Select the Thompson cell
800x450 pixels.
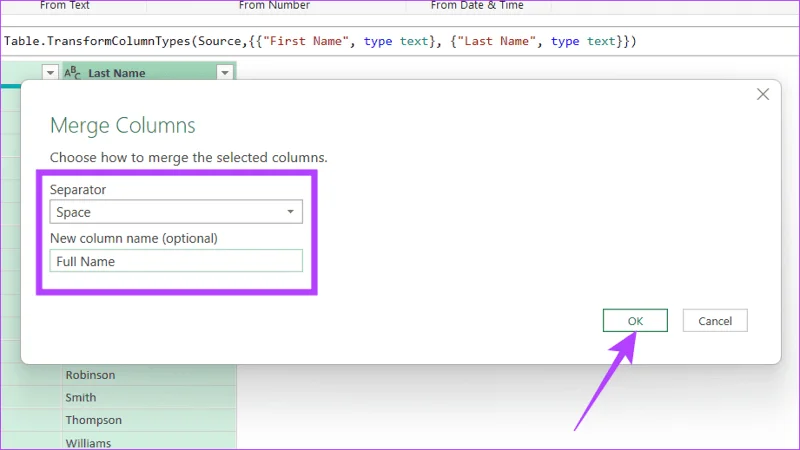pyautogui.click(x=149, y=420)
